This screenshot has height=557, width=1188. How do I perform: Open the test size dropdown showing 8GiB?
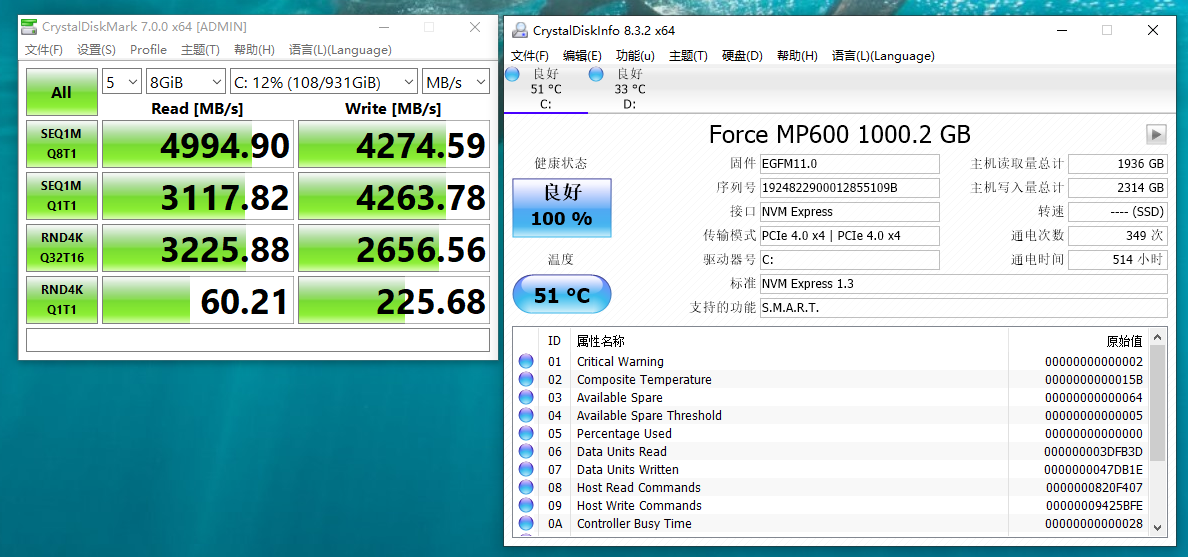pyautogui.click(x=186, y=82)
